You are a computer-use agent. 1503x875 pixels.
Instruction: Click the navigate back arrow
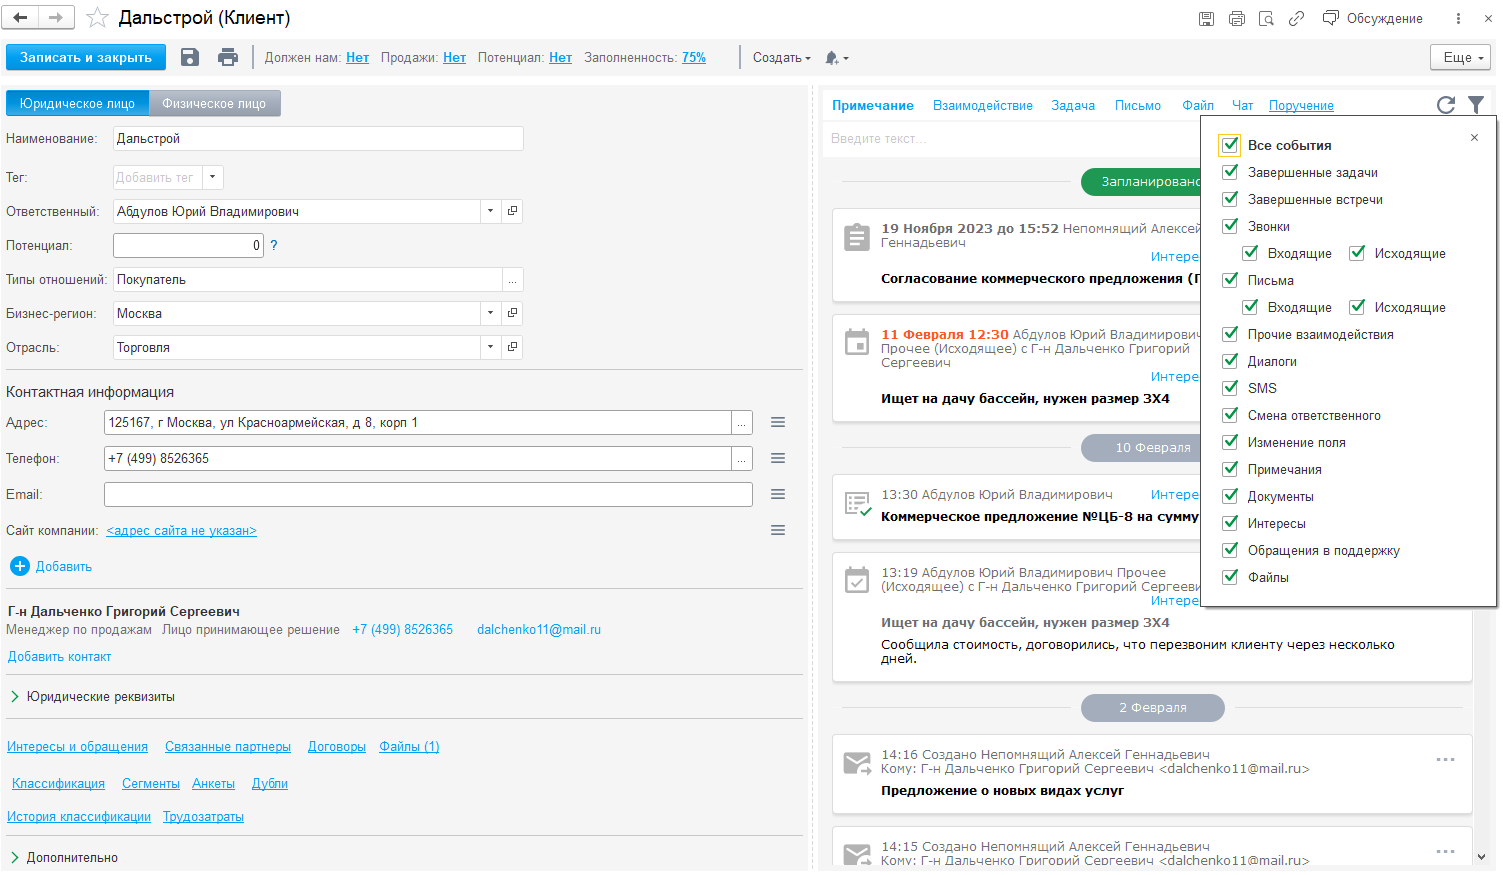pyautogui.click(x=20, y=18)
